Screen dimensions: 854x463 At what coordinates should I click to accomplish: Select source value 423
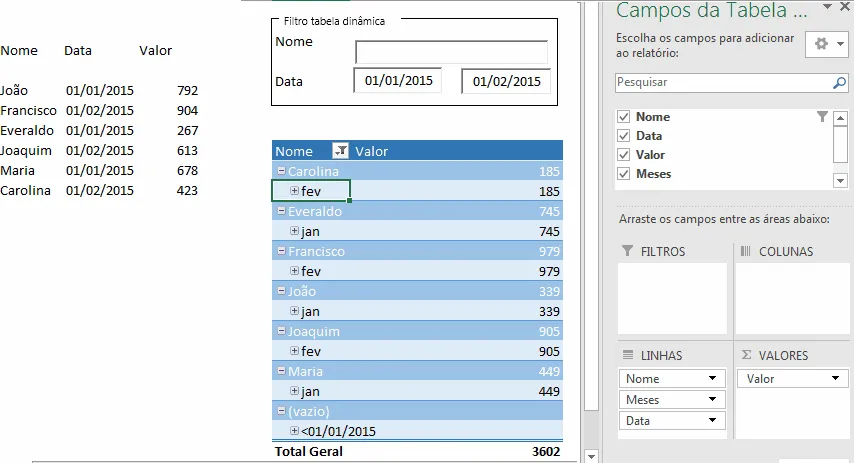(x=187, y=191)
